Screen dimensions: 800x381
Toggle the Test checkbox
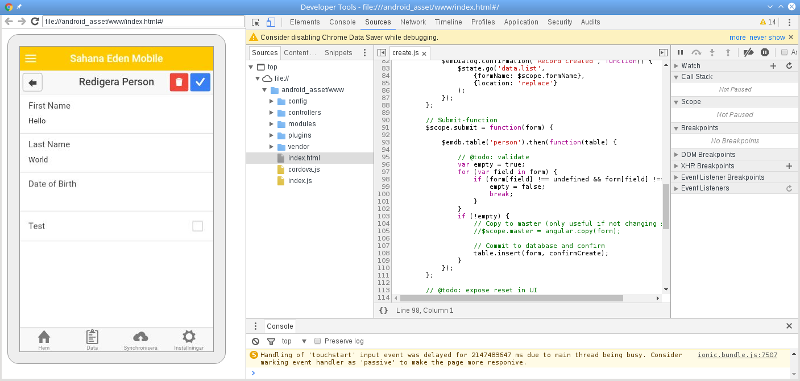click(x=197, y=226)
